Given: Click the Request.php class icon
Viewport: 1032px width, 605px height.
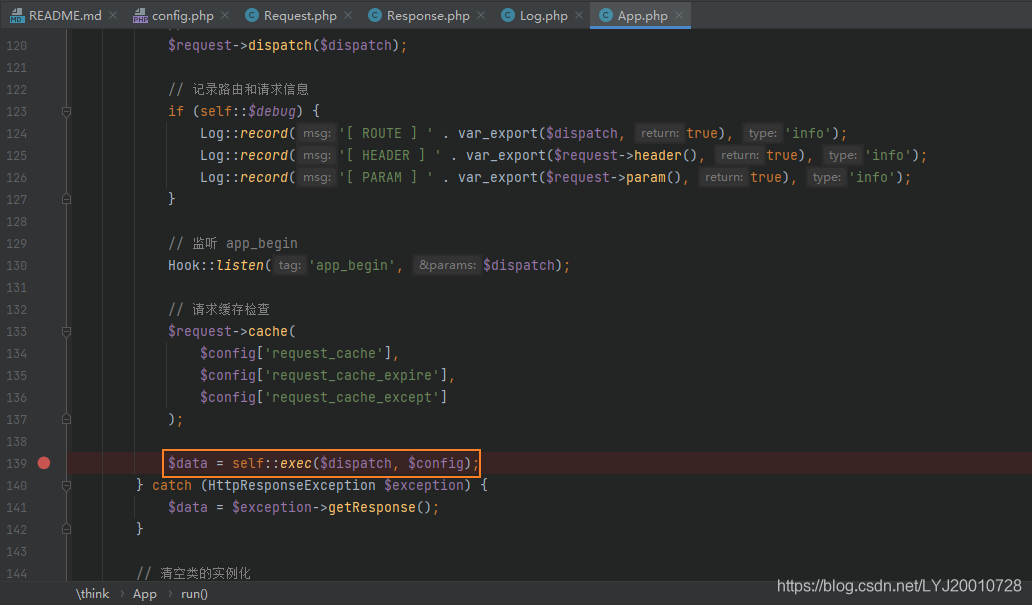Looking at the screenshot, I should (x=251, y=15).
